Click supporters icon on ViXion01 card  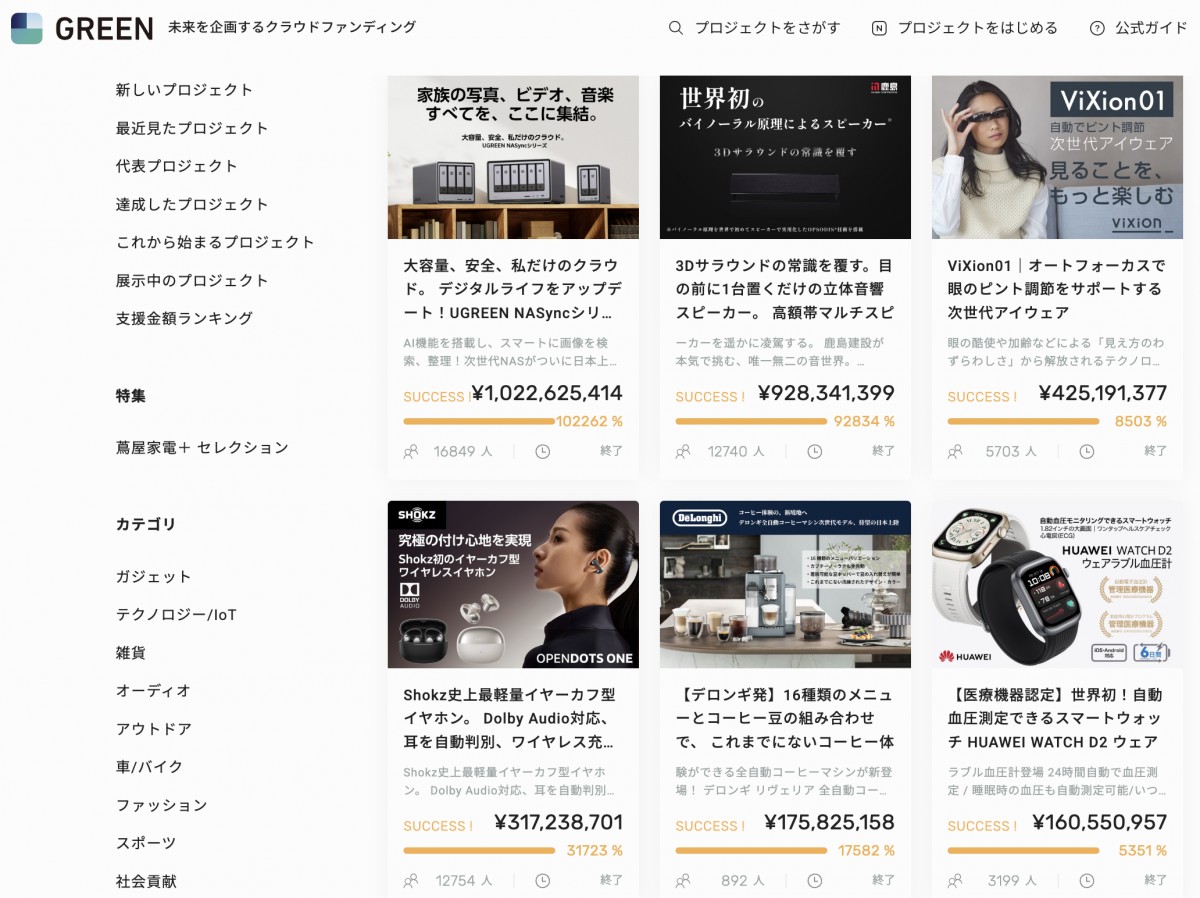955,451
